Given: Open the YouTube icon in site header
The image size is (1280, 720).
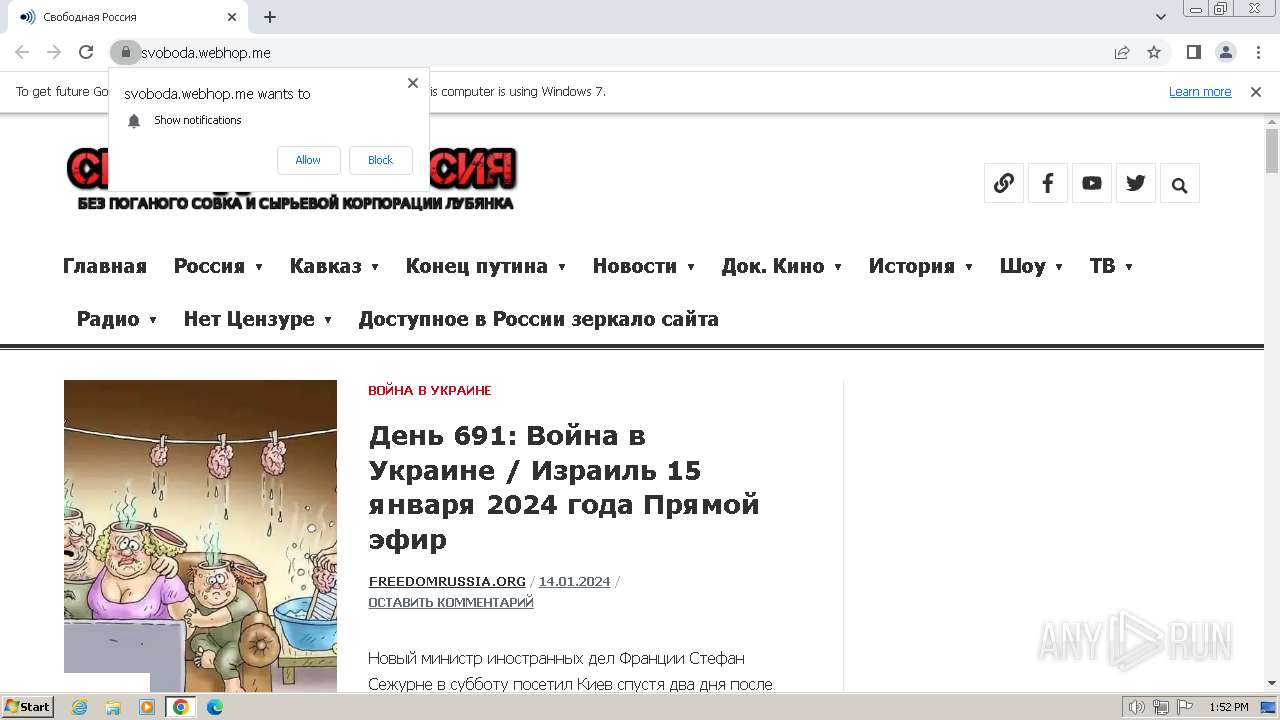Looking at the screenshot, I should click(1092, 183).
